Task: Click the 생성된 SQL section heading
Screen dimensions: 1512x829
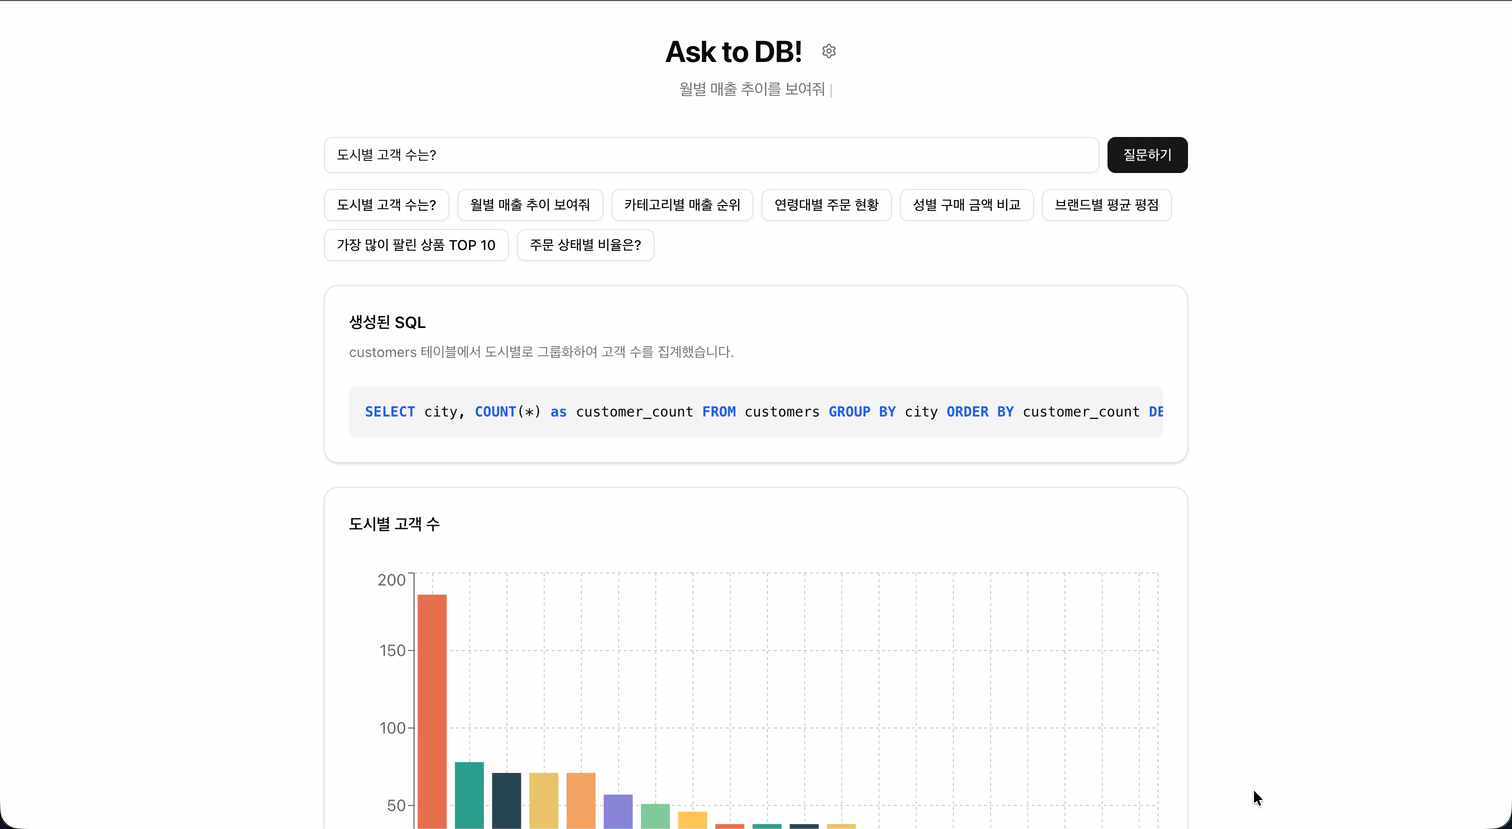Action: [x=386, y=322]
